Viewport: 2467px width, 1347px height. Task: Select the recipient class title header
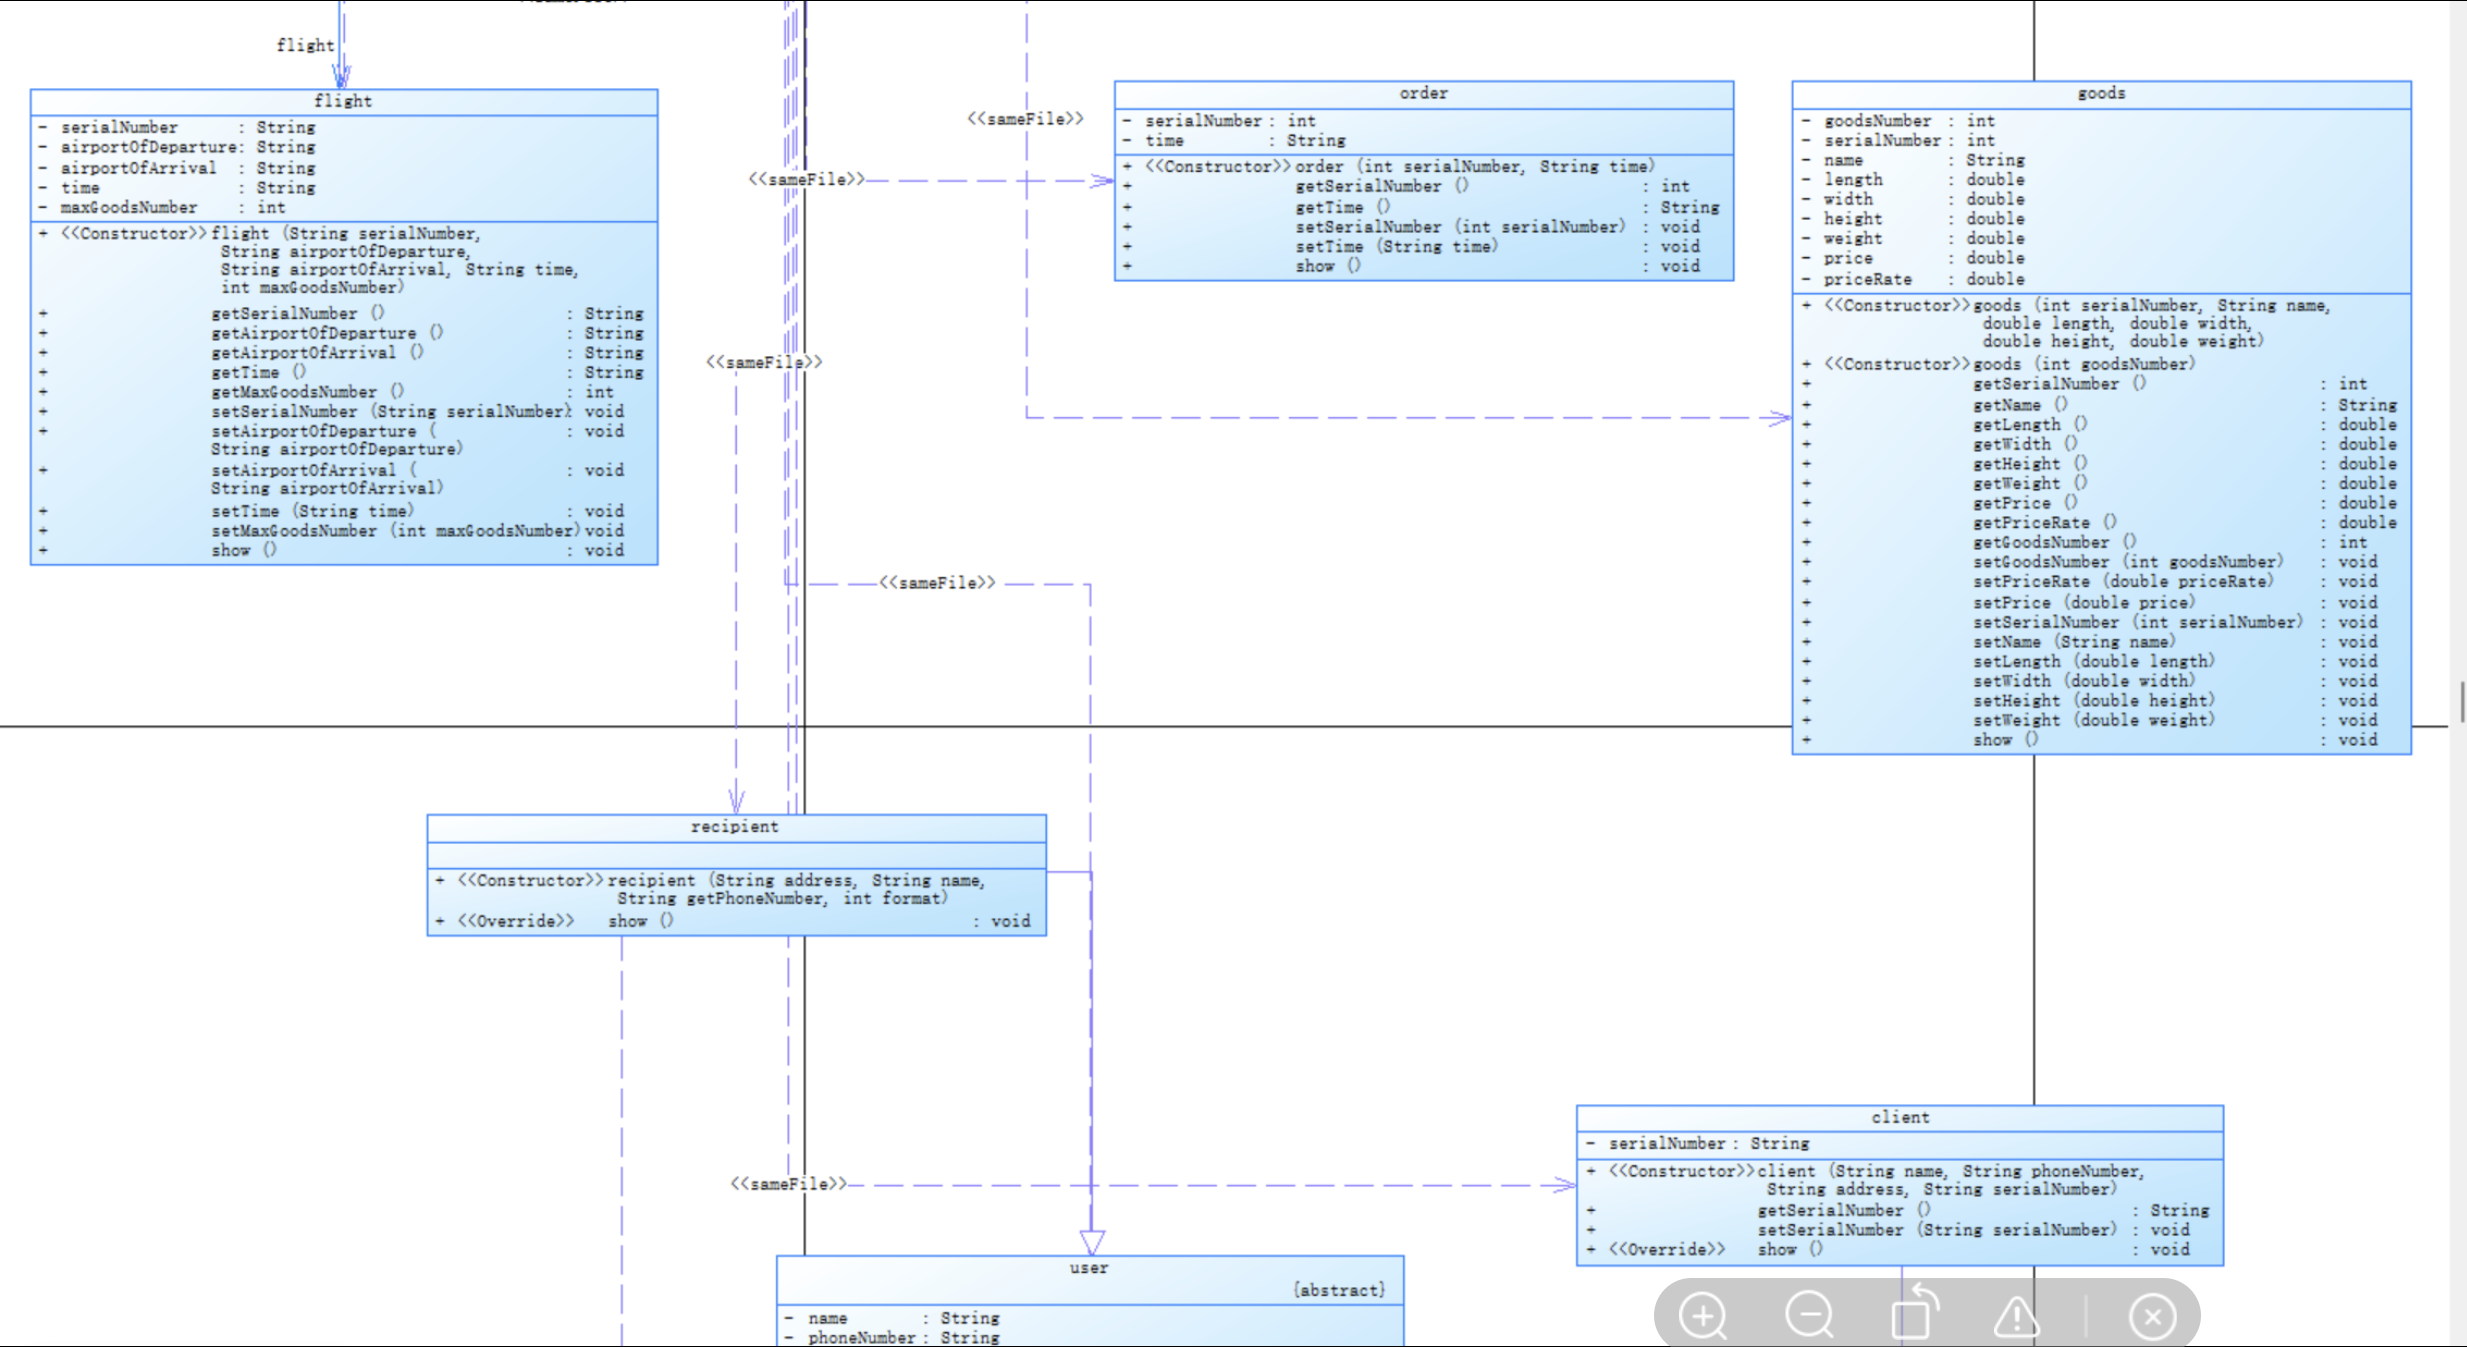pyautogui.click(x=735, y=827)
